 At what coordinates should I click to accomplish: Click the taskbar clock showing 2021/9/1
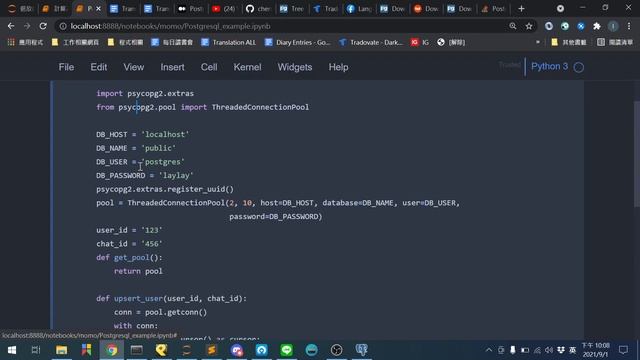596,350
